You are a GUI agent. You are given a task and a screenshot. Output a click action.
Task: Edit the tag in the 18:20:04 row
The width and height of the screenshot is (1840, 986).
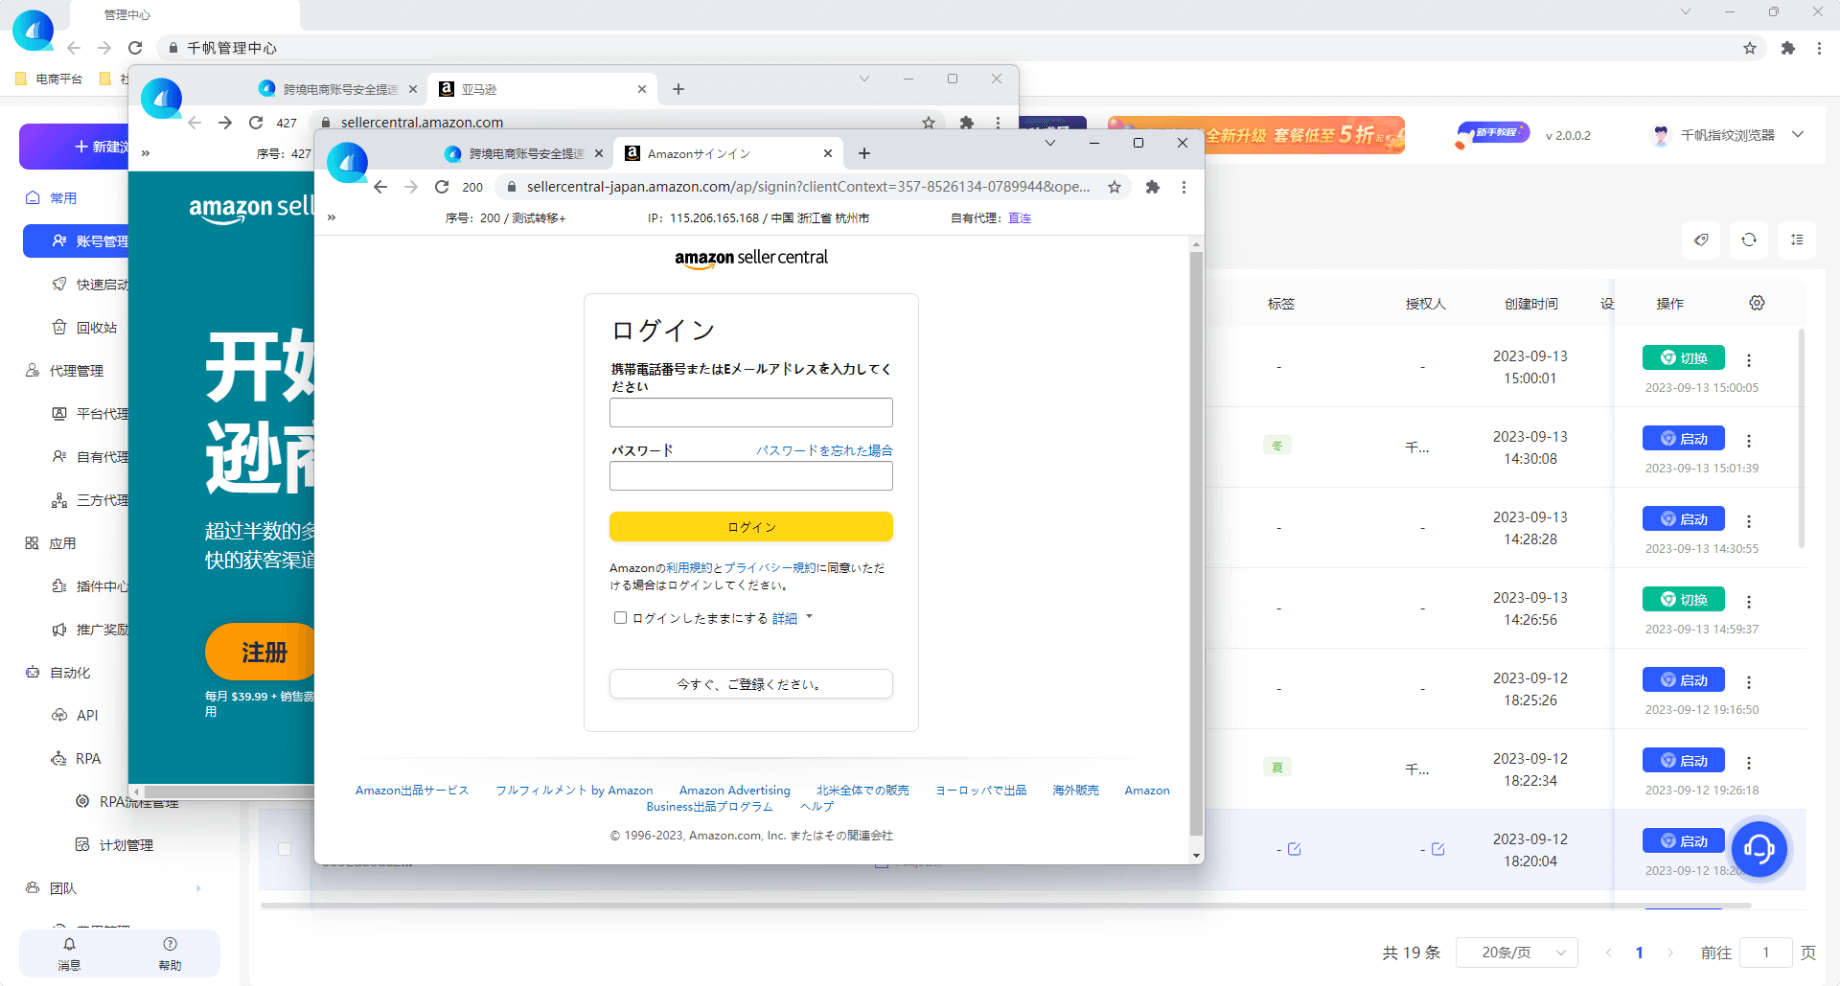coord(1294,849)
